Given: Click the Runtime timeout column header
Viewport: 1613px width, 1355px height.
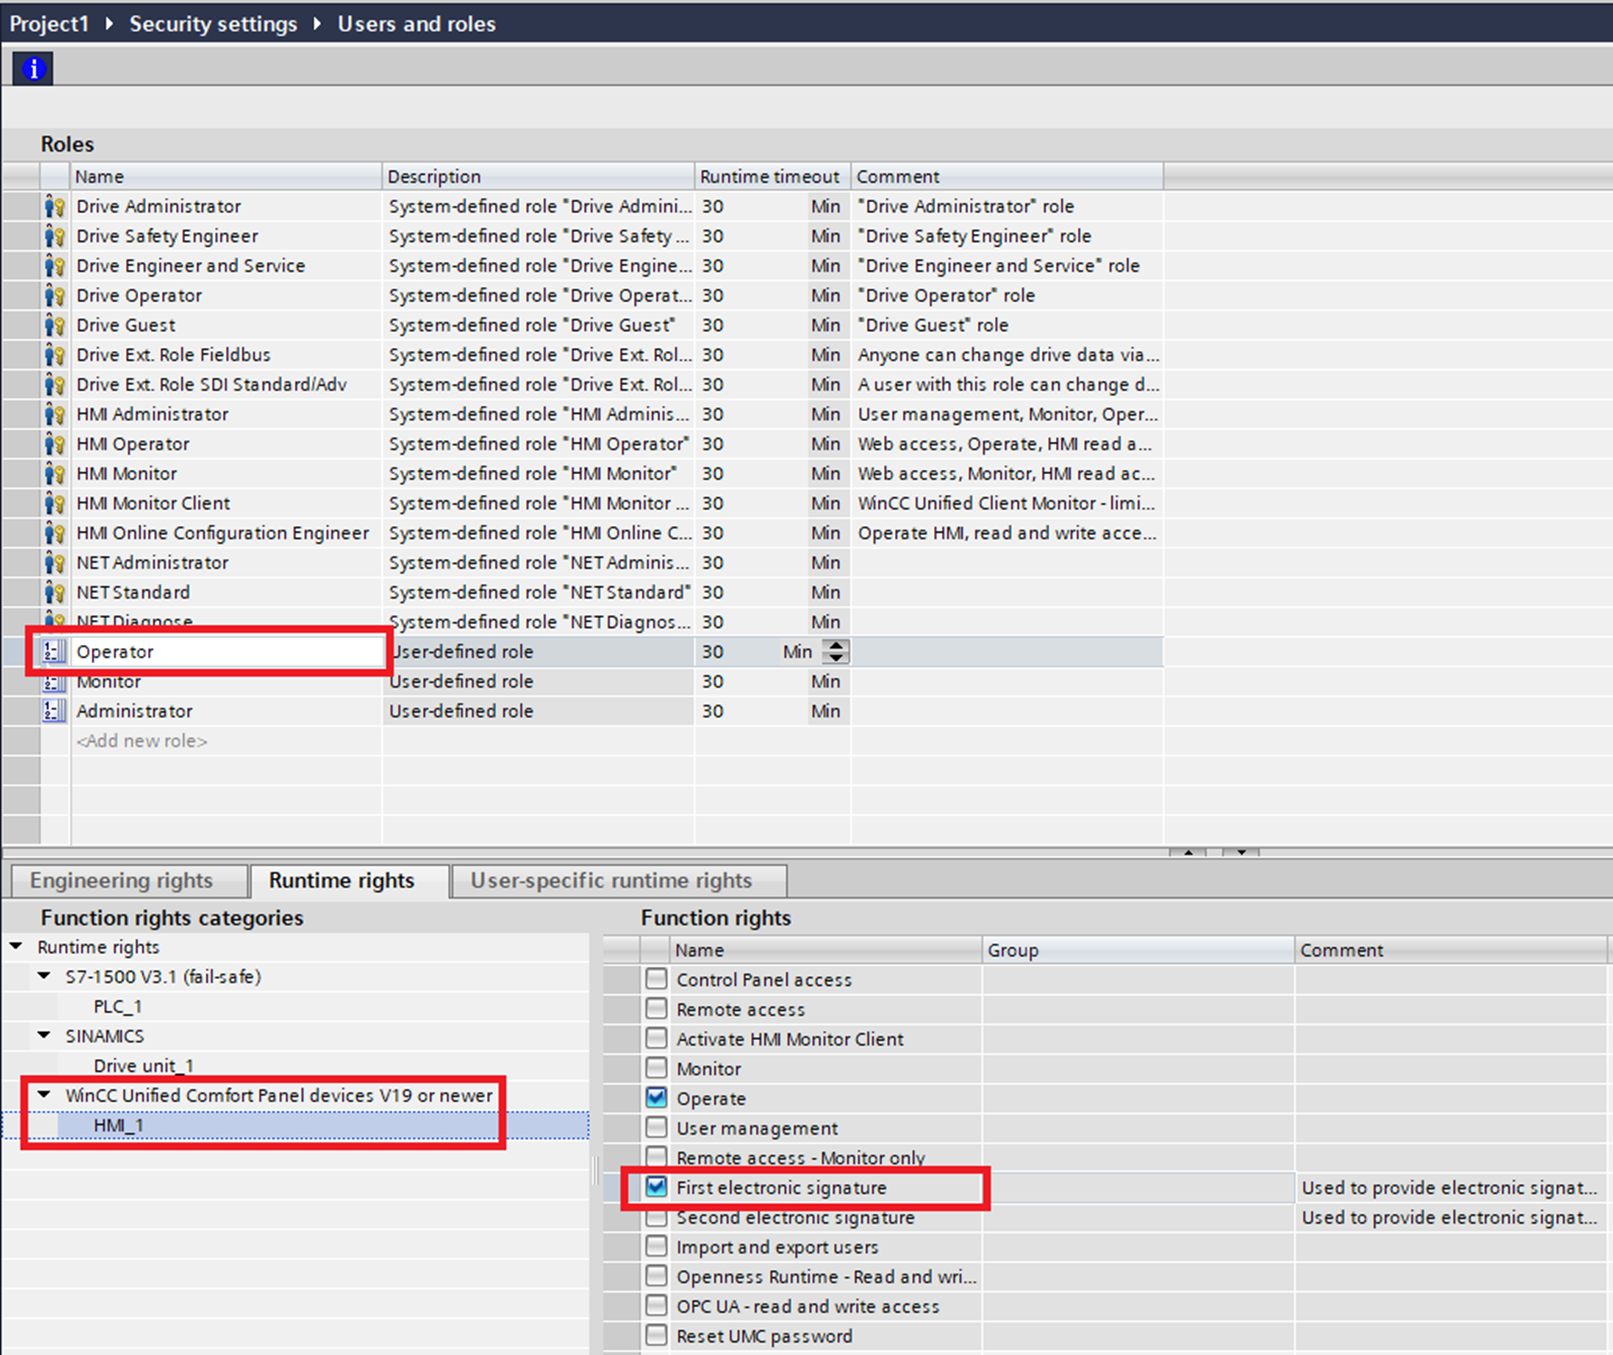Looking at the screenshot, I should [x=772, y=177].
